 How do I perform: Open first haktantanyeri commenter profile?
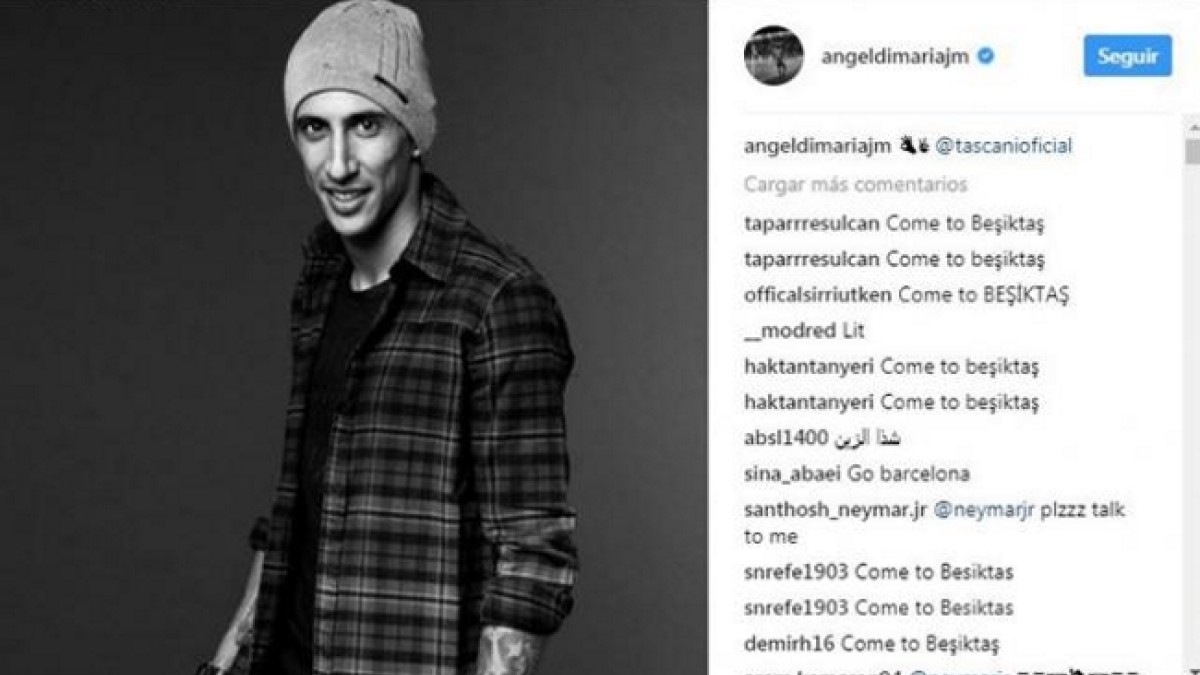click(x=810, y=367)
